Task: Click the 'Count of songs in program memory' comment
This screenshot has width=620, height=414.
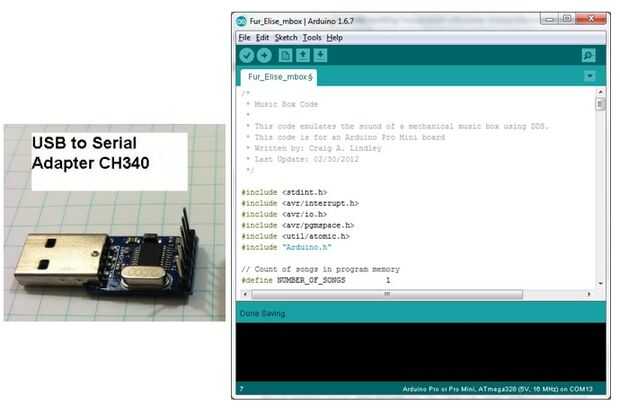Action: tap(321, 269)
